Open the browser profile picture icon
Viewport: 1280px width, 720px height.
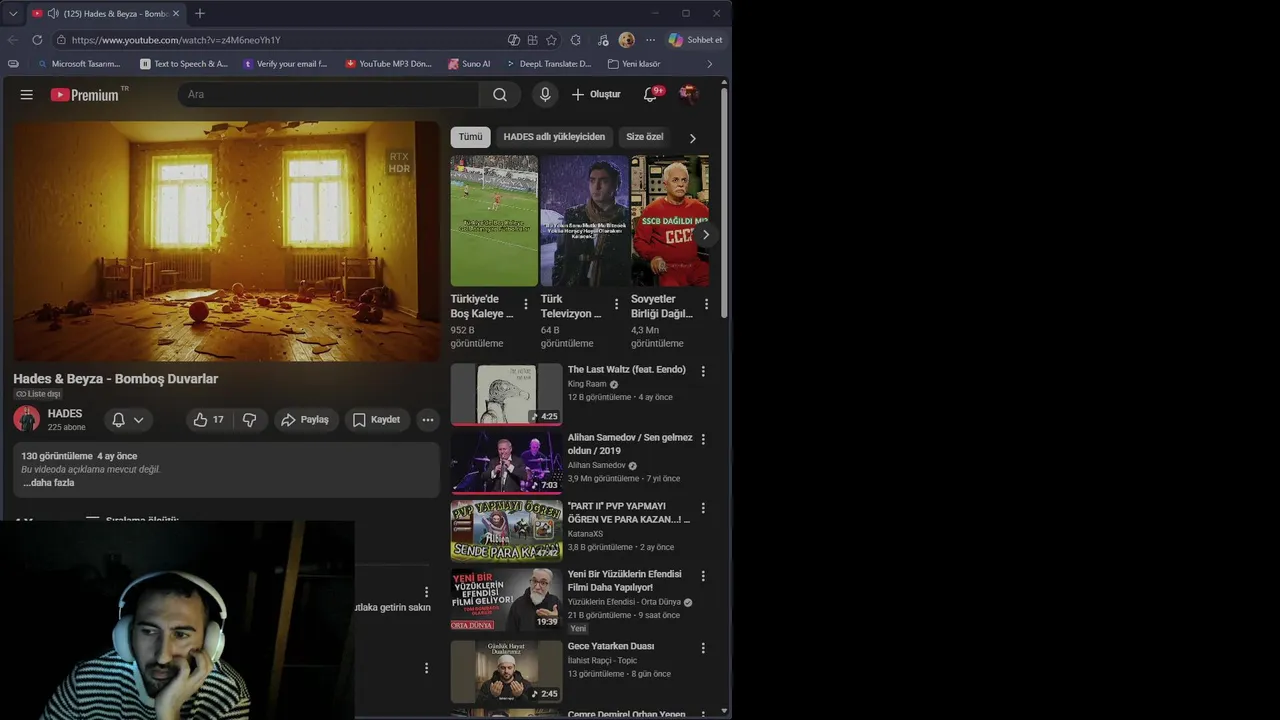(627, 40)
